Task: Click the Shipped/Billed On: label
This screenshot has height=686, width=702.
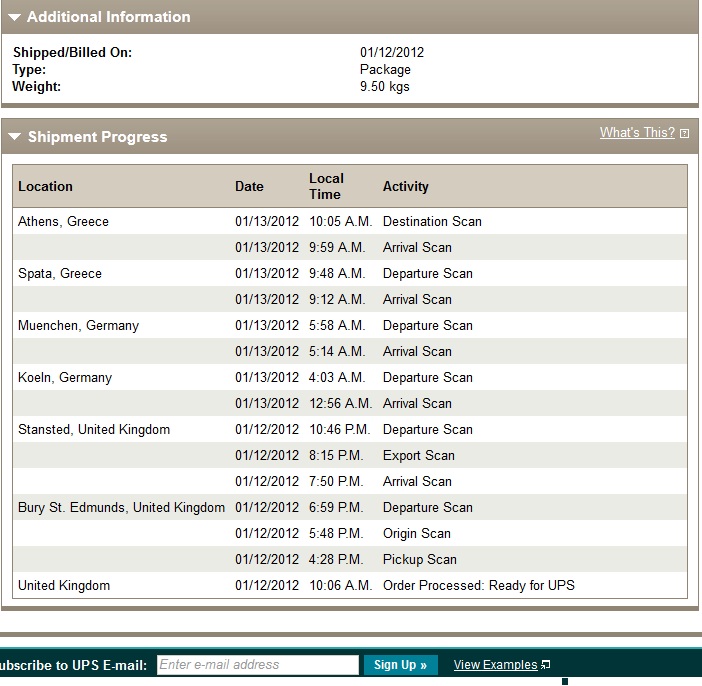Action: 73,52
